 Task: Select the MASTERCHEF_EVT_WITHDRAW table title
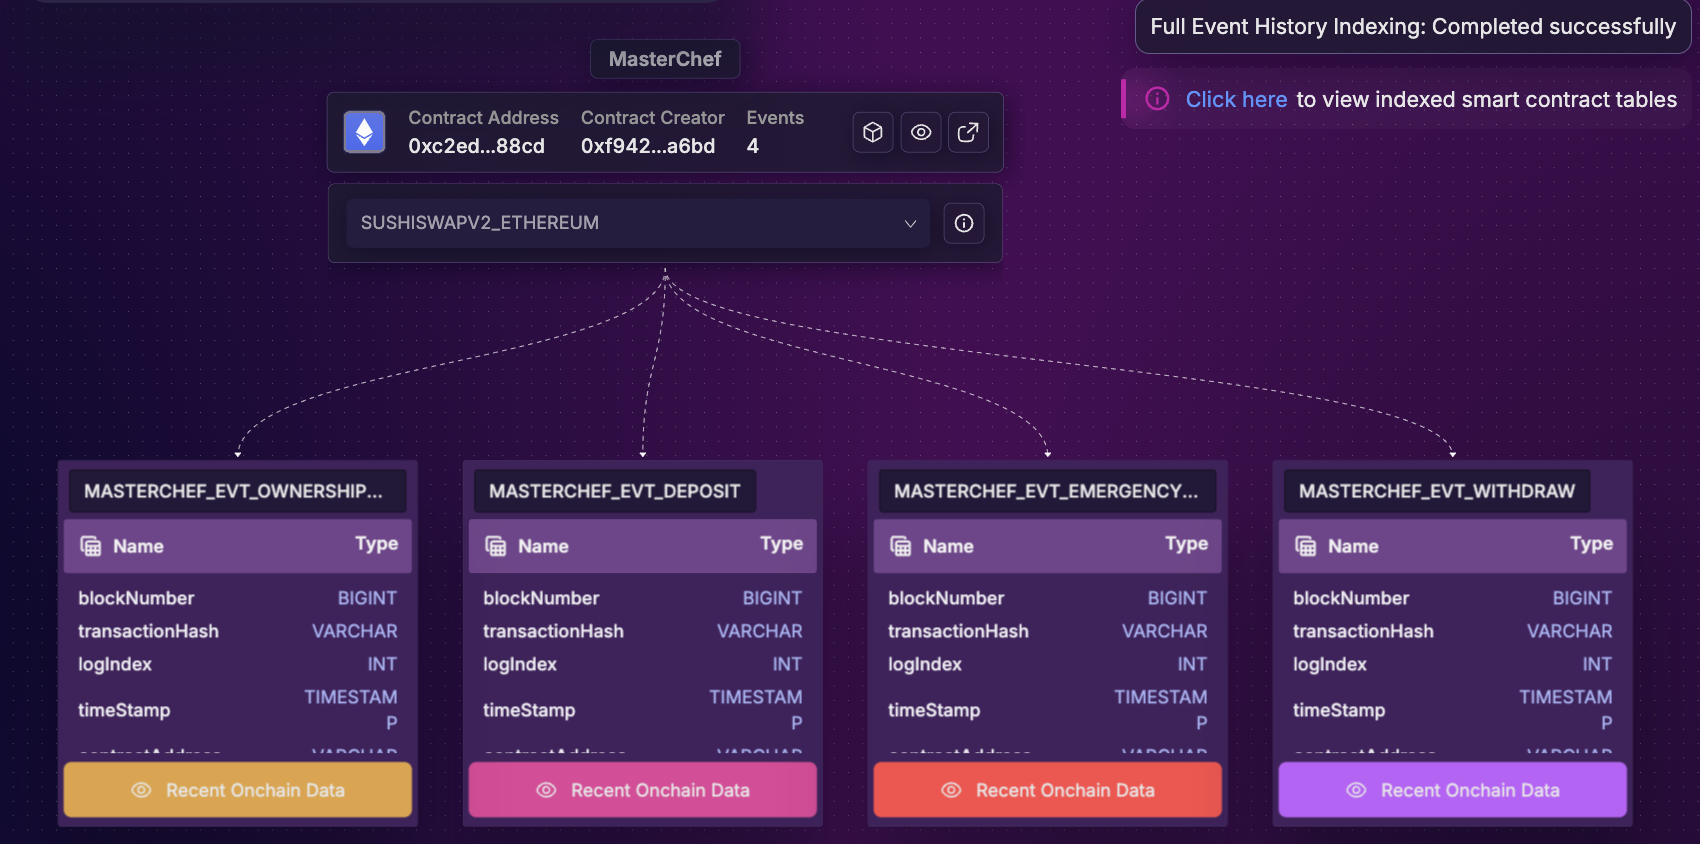[1437, 491]
